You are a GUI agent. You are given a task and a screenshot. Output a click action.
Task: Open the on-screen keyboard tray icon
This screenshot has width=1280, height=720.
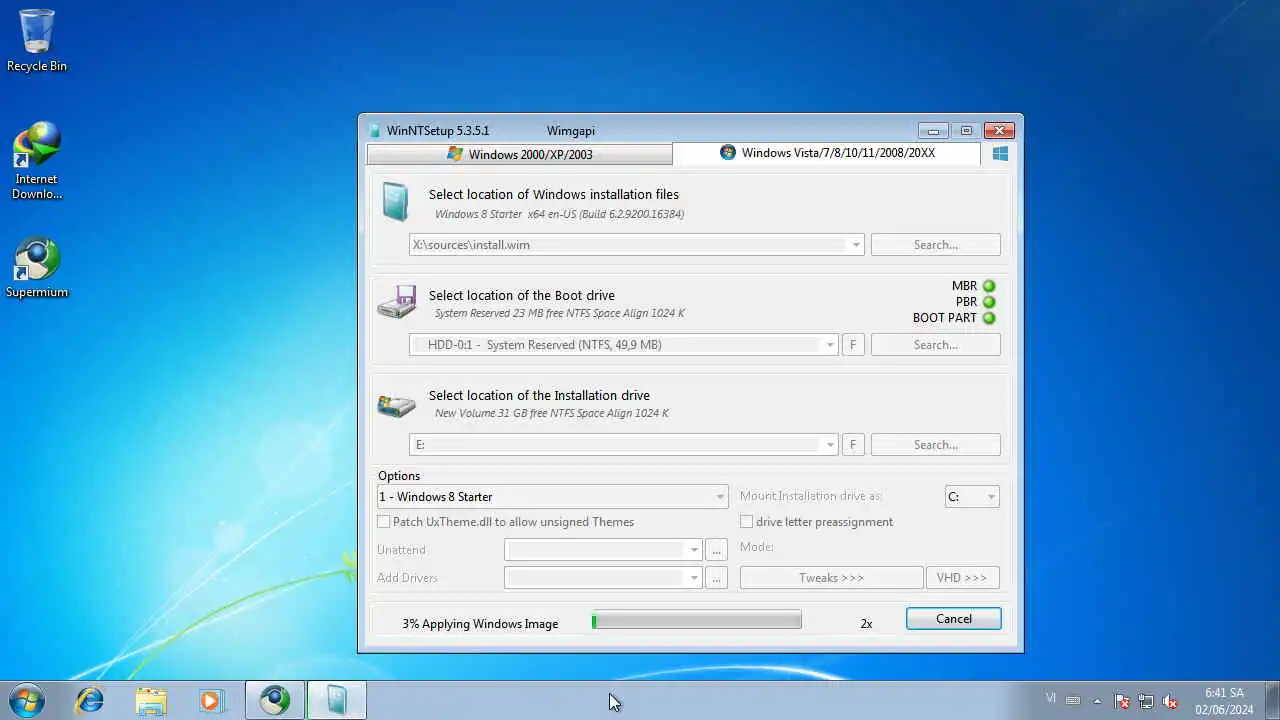click(x=1073, y=700)
